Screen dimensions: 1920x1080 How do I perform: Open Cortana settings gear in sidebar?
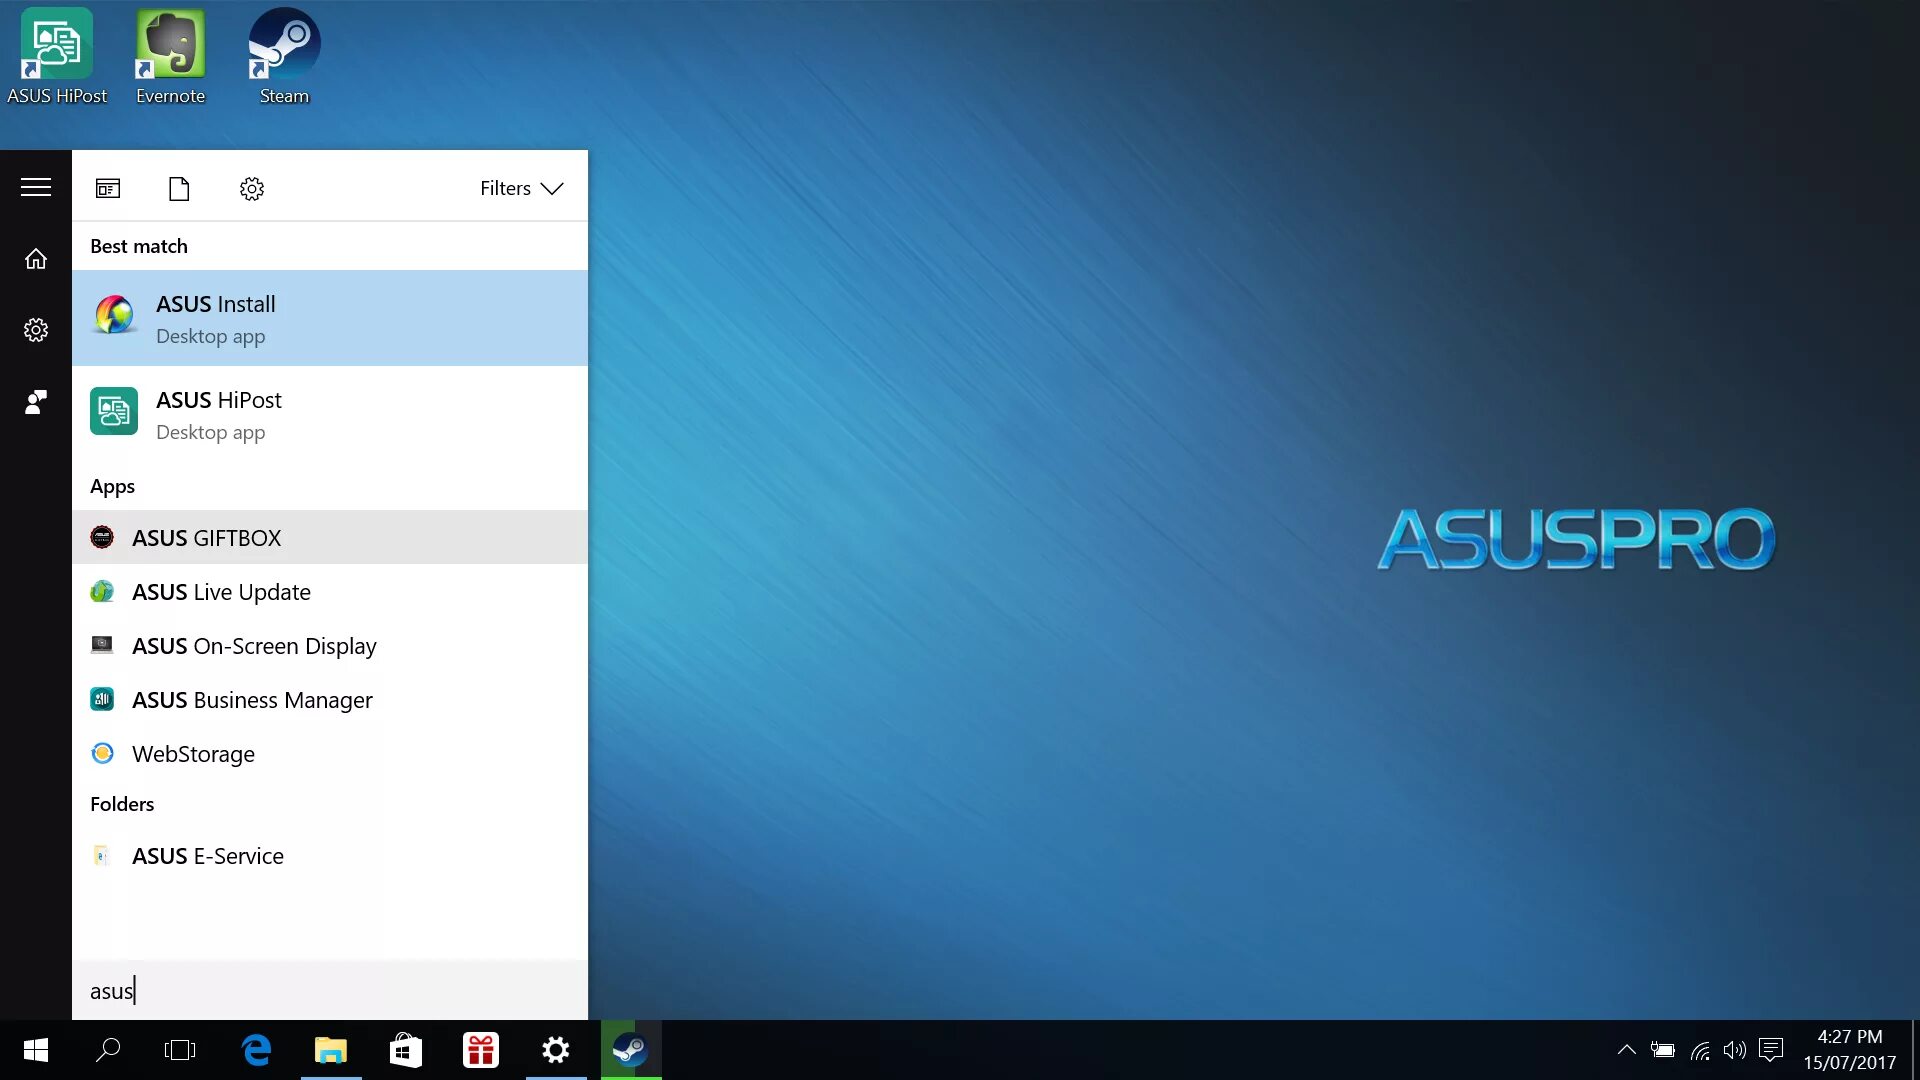pos(36,330)
